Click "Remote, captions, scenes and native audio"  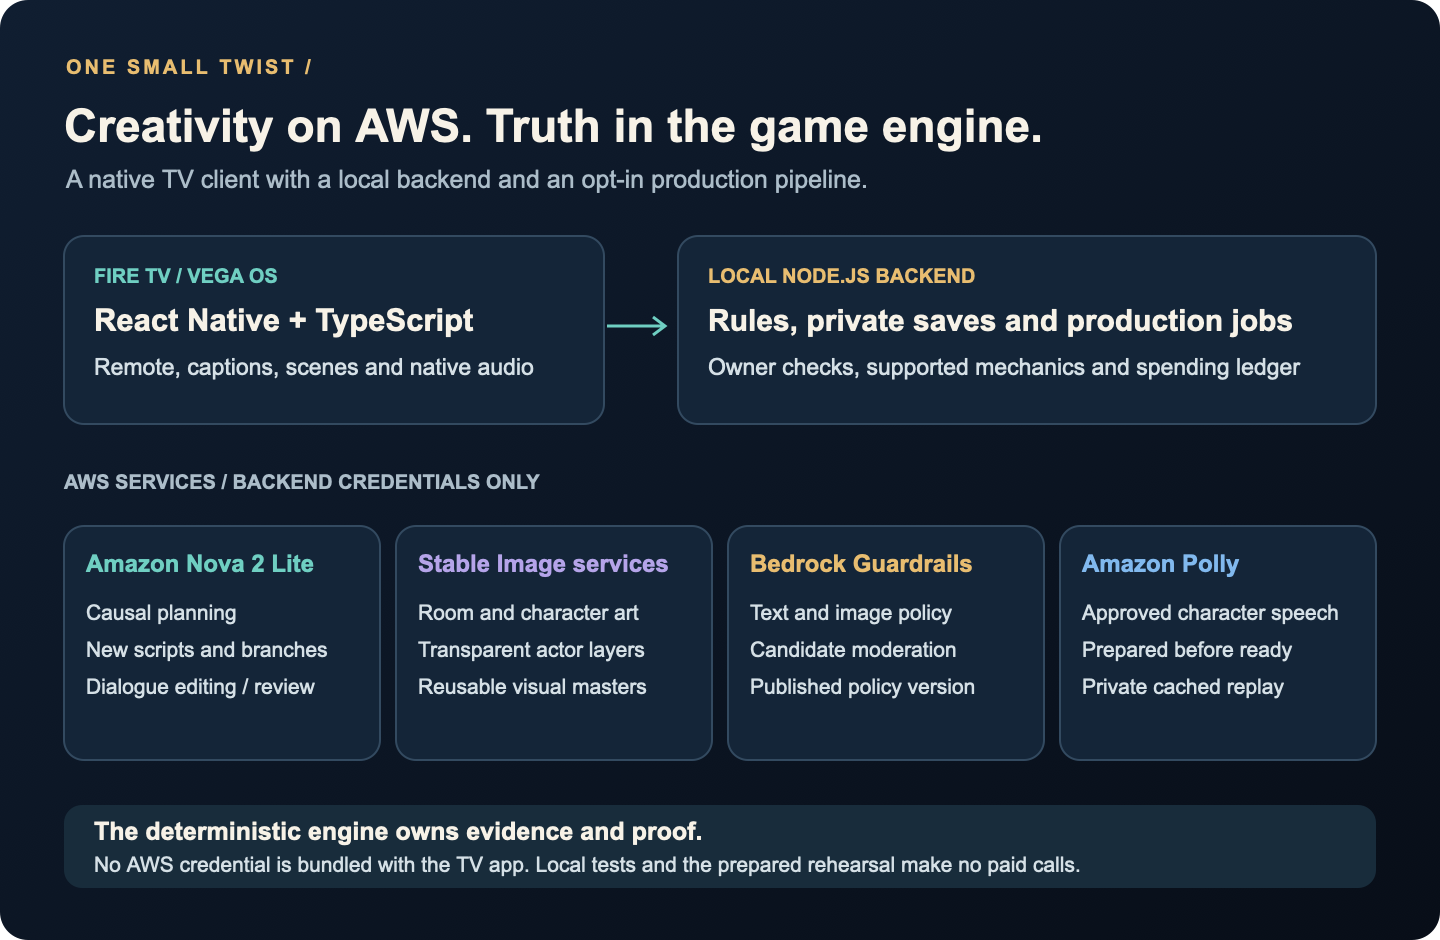tap(314, 367)
